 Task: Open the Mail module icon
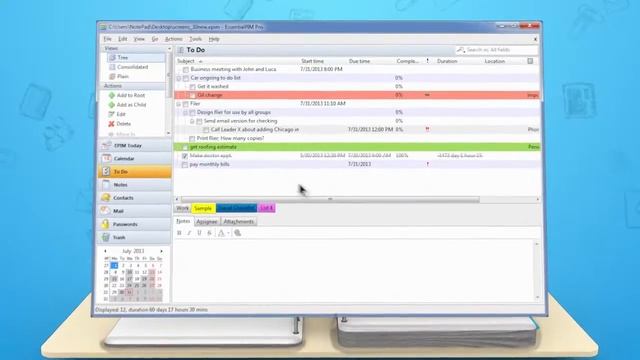click(106, 211)
